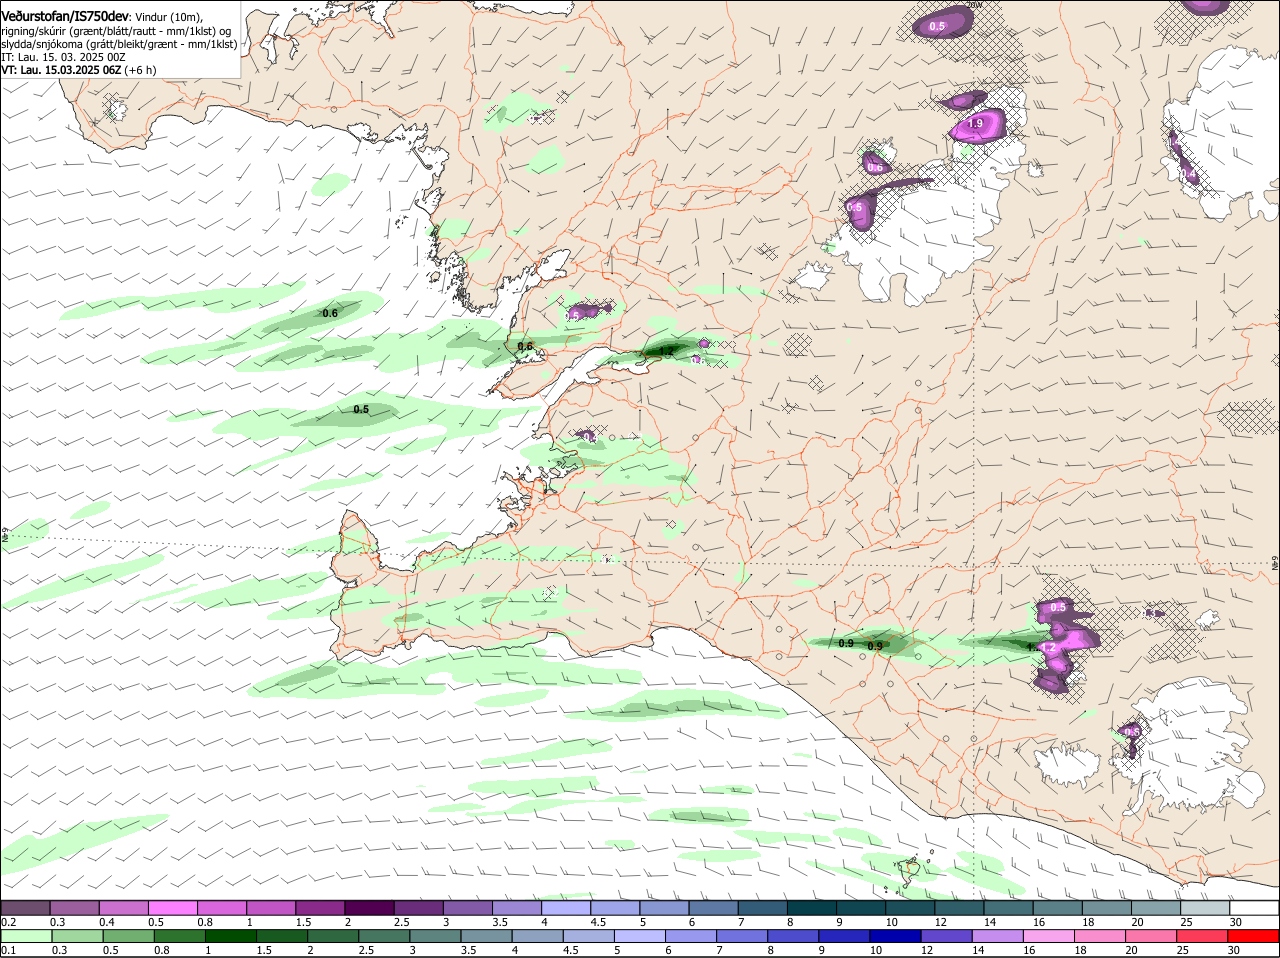Pick the 2–2.5 green lower-scale swatch
Viewport: 1280px width, 958px height.
coord(332,935)
